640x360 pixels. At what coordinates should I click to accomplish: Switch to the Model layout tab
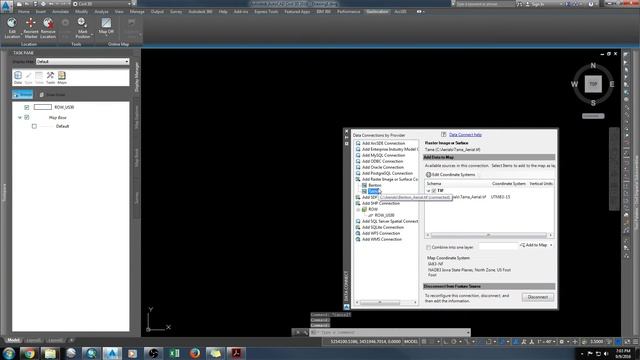tap(13, 340)
